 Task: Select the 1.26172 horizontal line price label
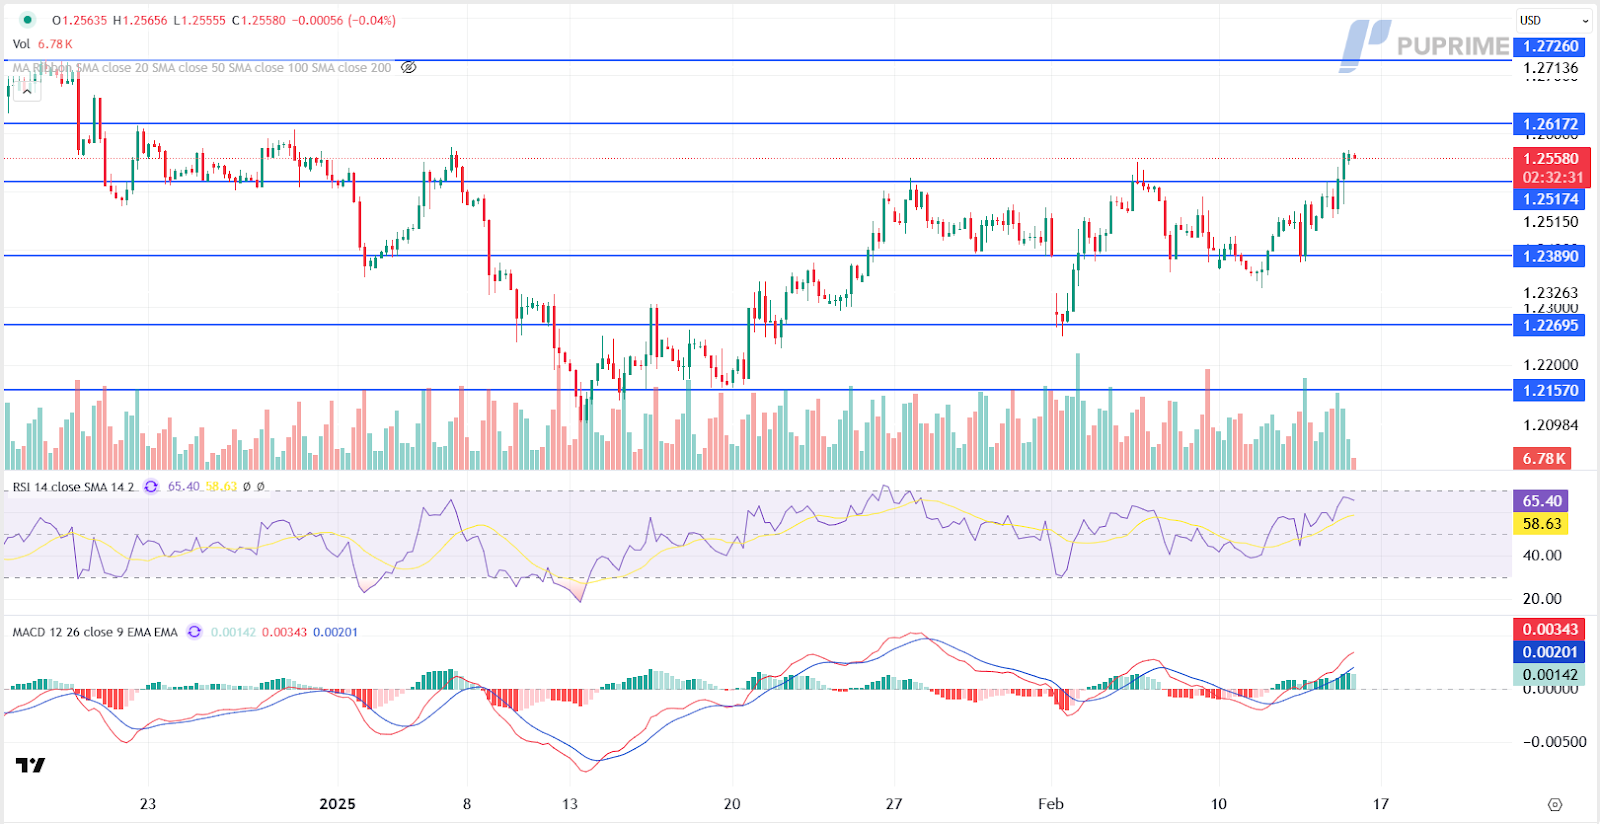click(1549, 124)
